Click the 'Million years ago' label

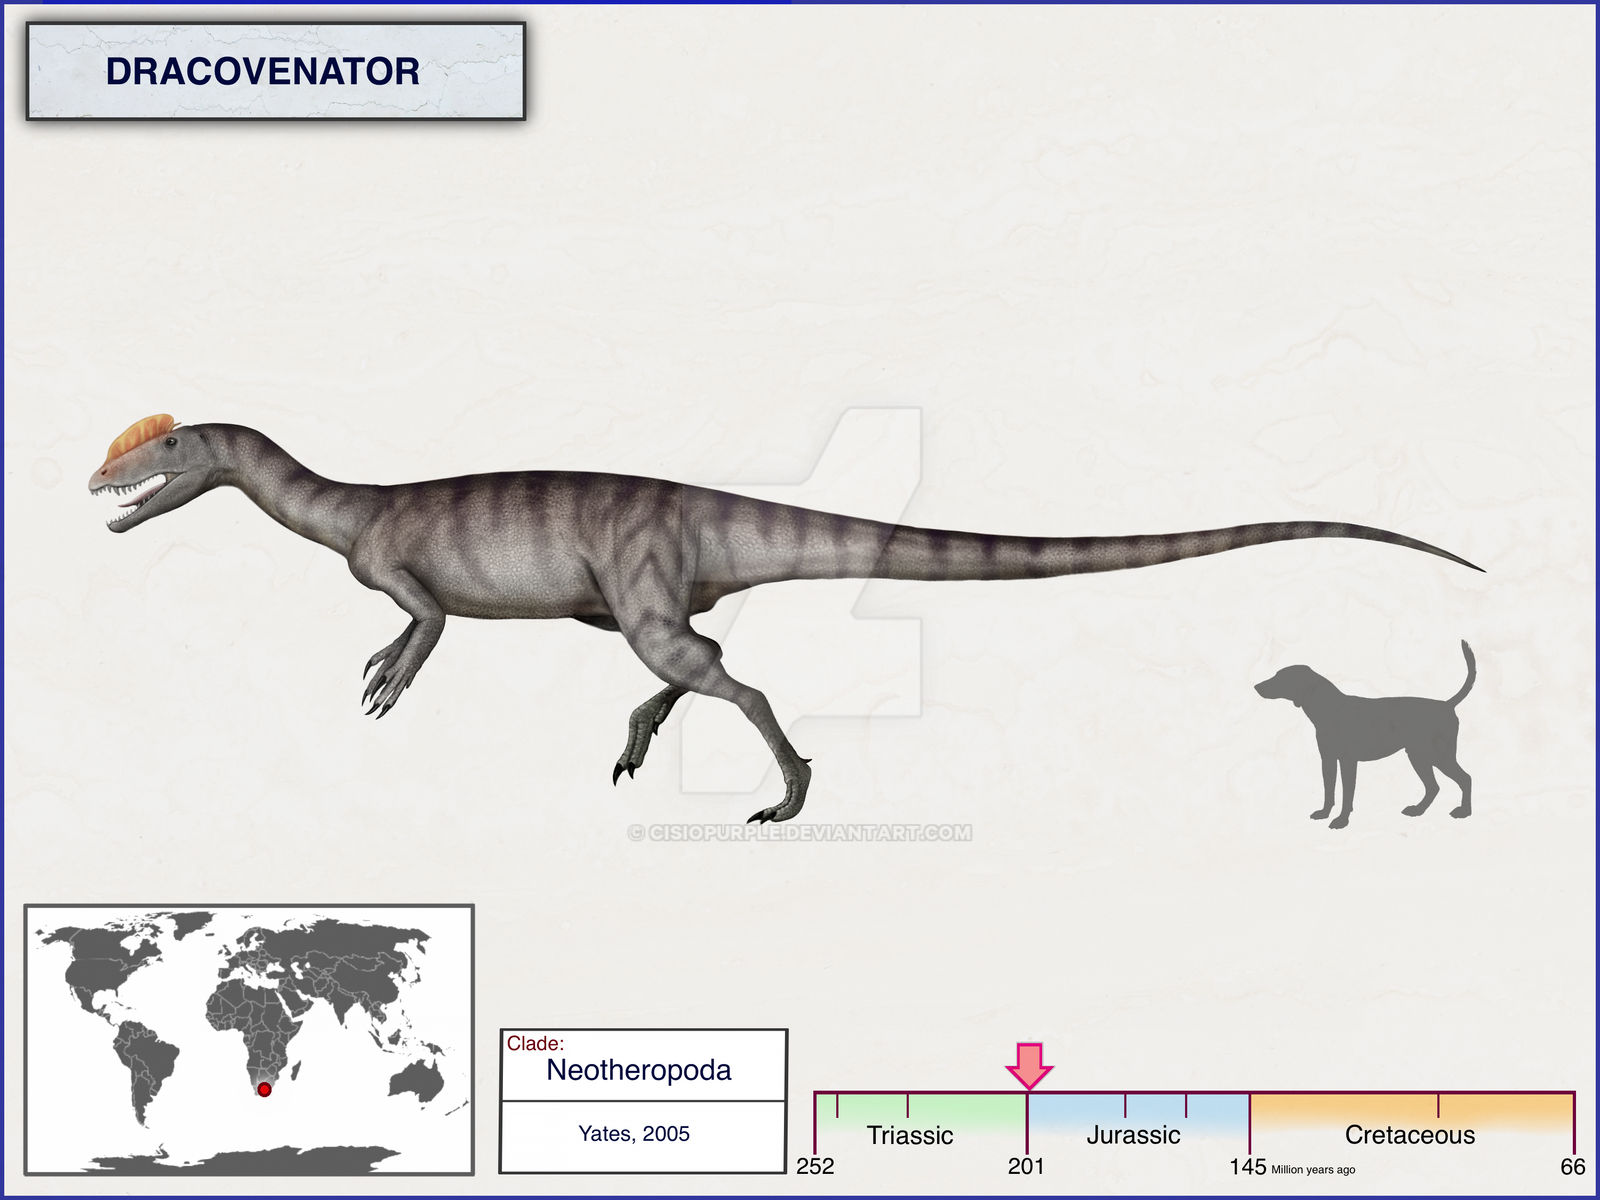[x=1313, y=1169]
